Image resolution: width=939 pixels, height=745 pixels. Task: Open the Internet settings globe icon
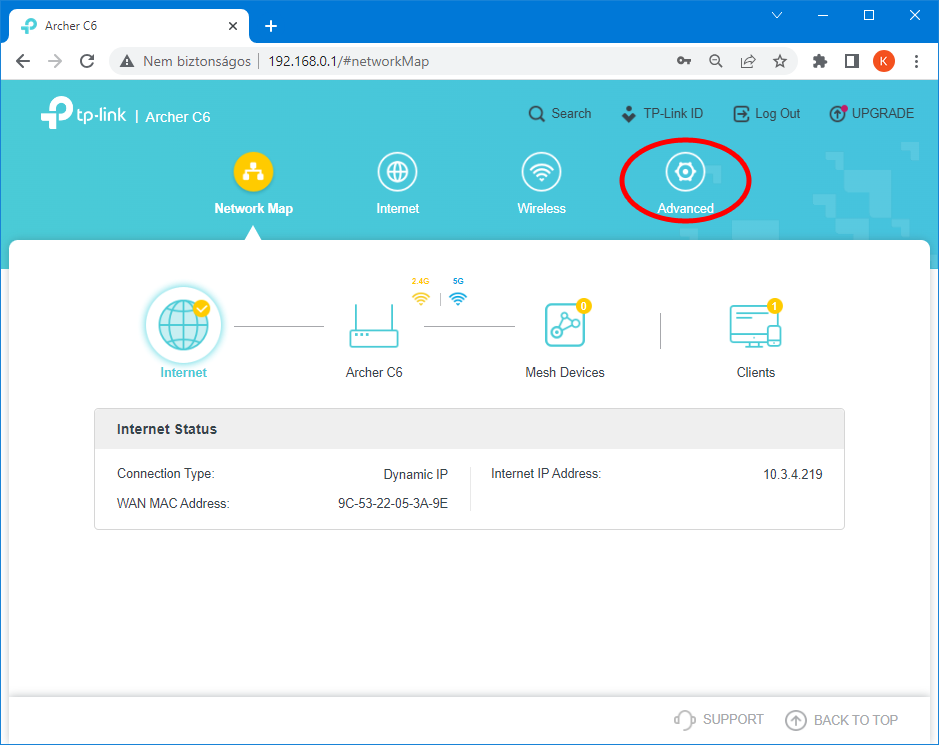pos(398,172)
